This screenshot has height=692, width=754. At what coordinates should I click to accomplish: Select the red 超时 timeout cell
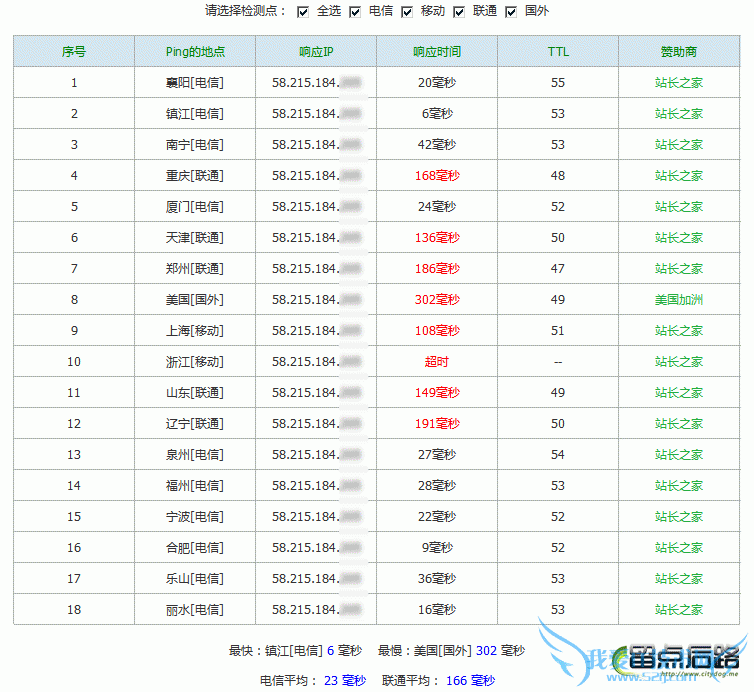pos(437,362)
